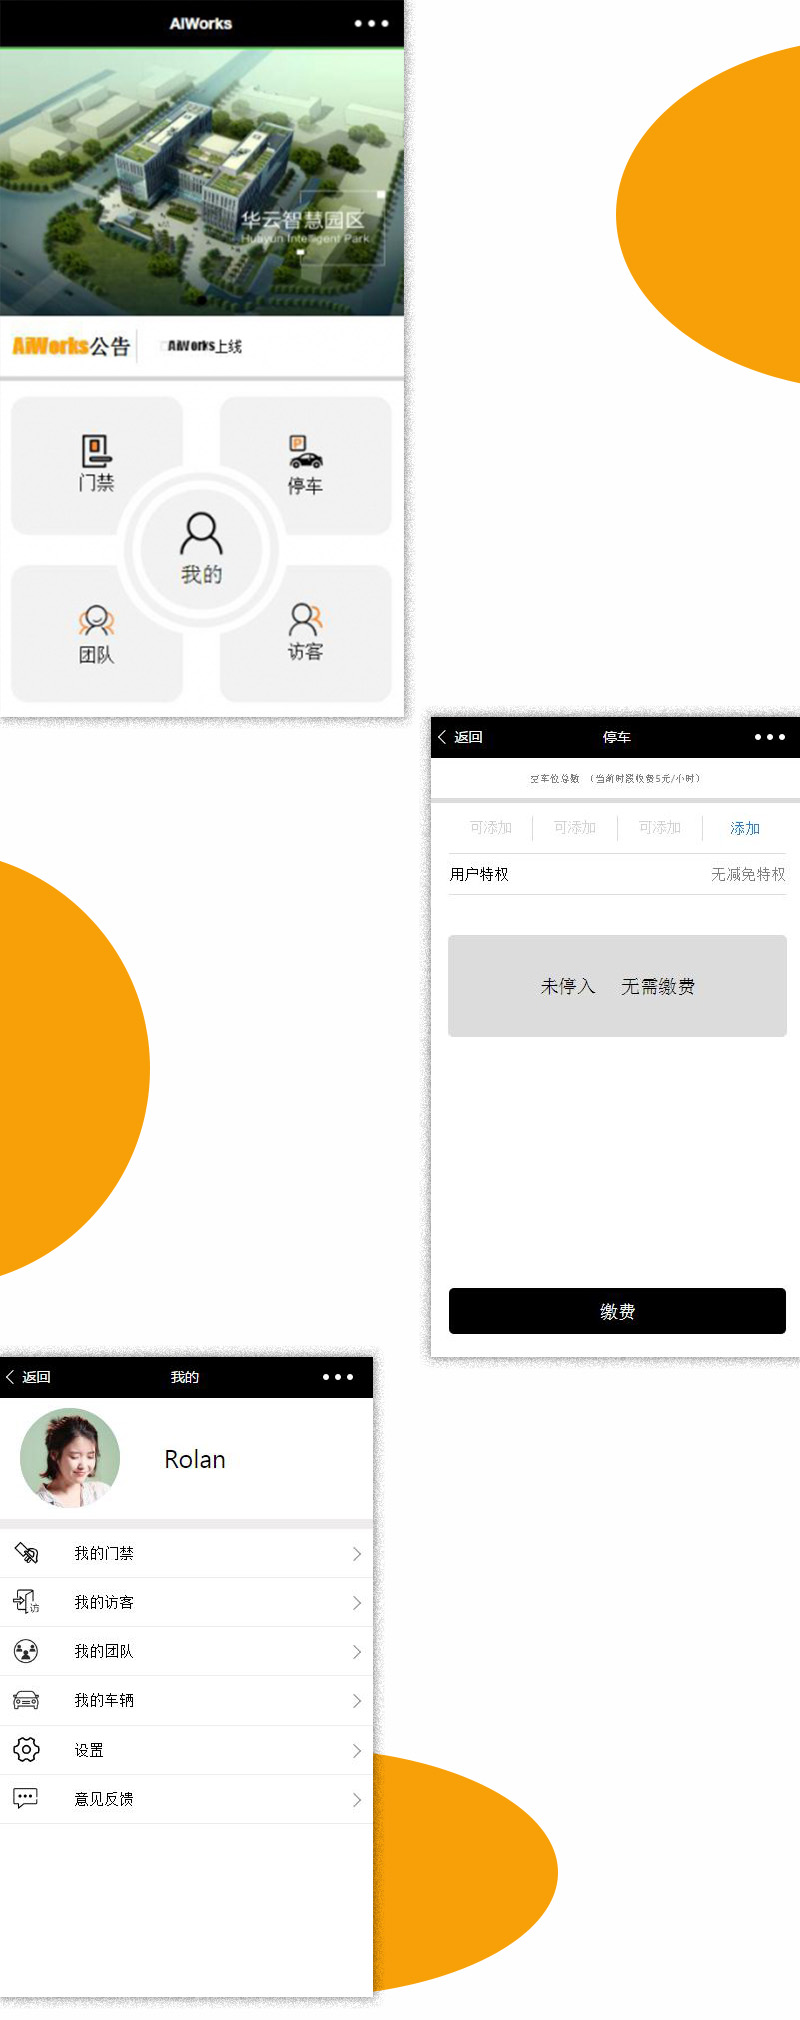Click the 设置 gear icon
This screenshot has height=2020, width=800.
[x=26, y=1750]
